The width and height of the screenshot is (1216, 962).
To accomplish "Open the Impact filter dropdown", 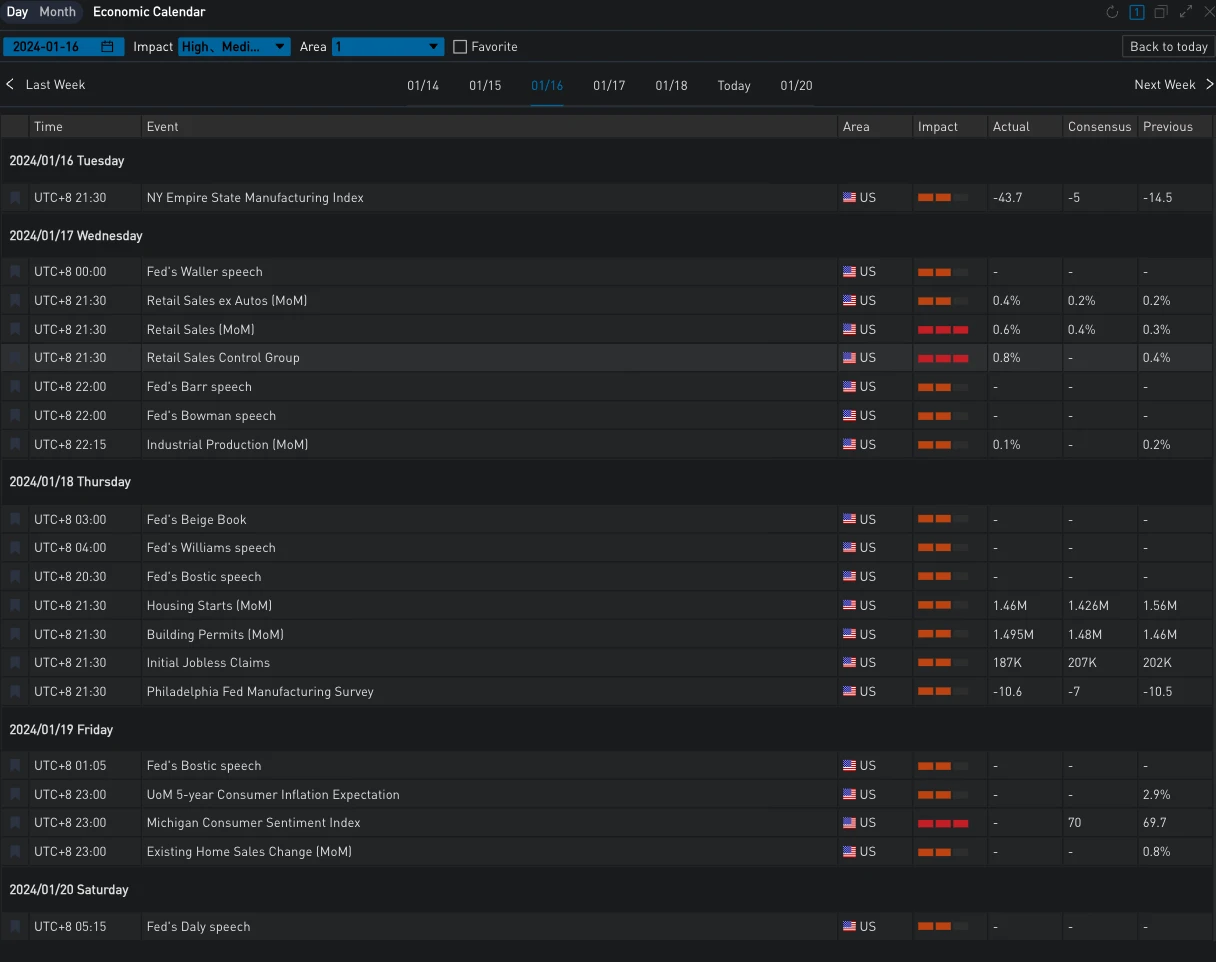I will tap(234, 47).
